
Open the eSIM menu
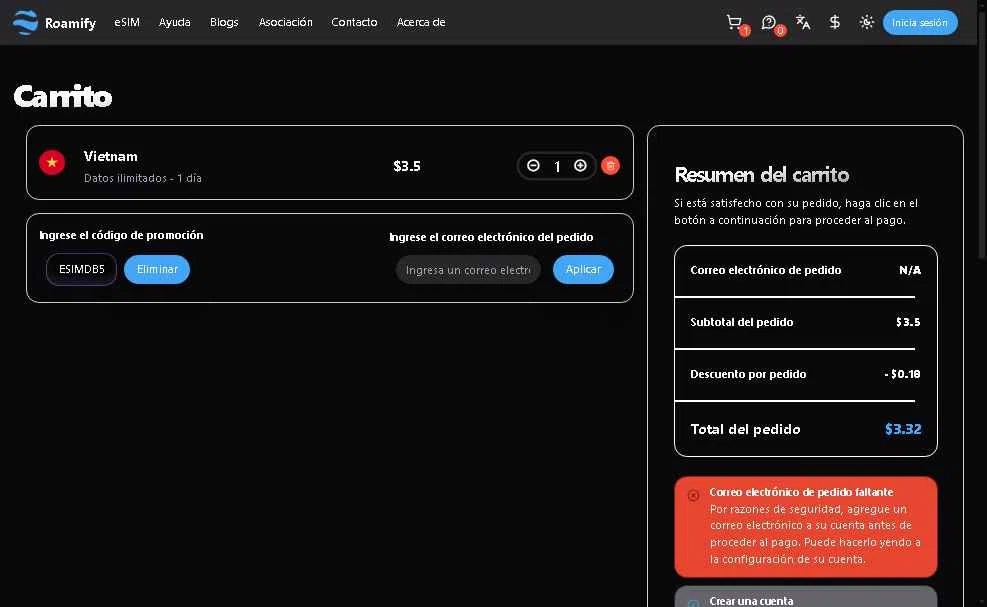127,22
